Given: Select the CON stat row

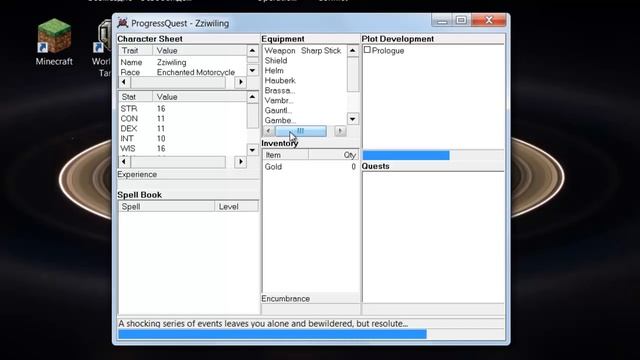Looking at the screenshot, I should tap(183, 118).
